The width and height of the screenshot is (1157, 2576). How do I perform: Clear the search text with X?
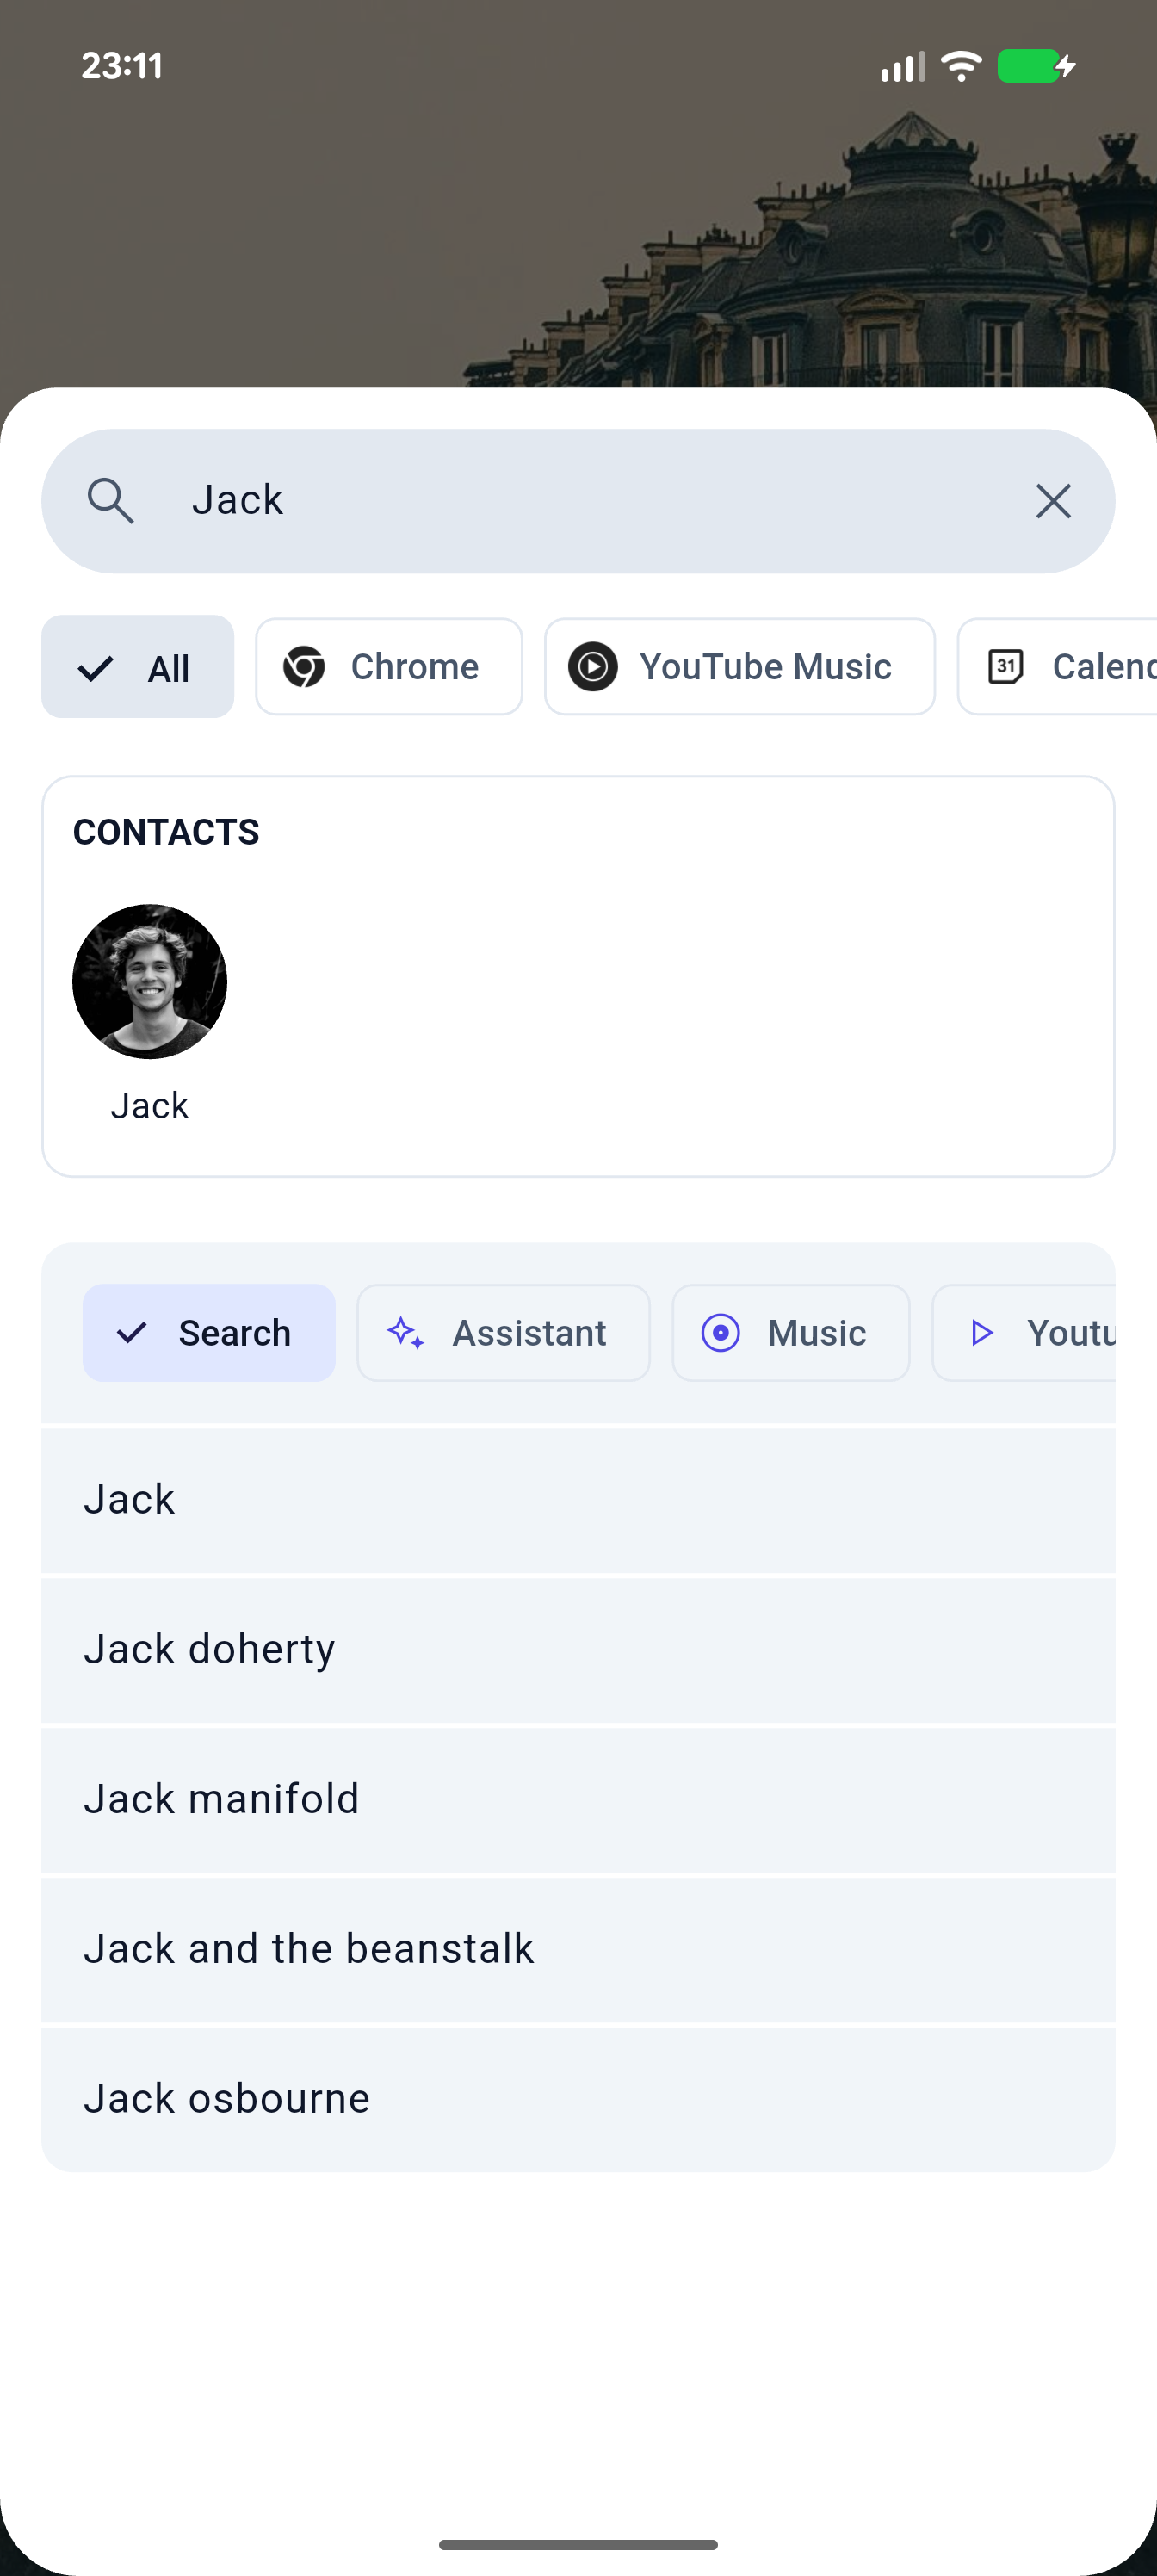coord(1053,501)
